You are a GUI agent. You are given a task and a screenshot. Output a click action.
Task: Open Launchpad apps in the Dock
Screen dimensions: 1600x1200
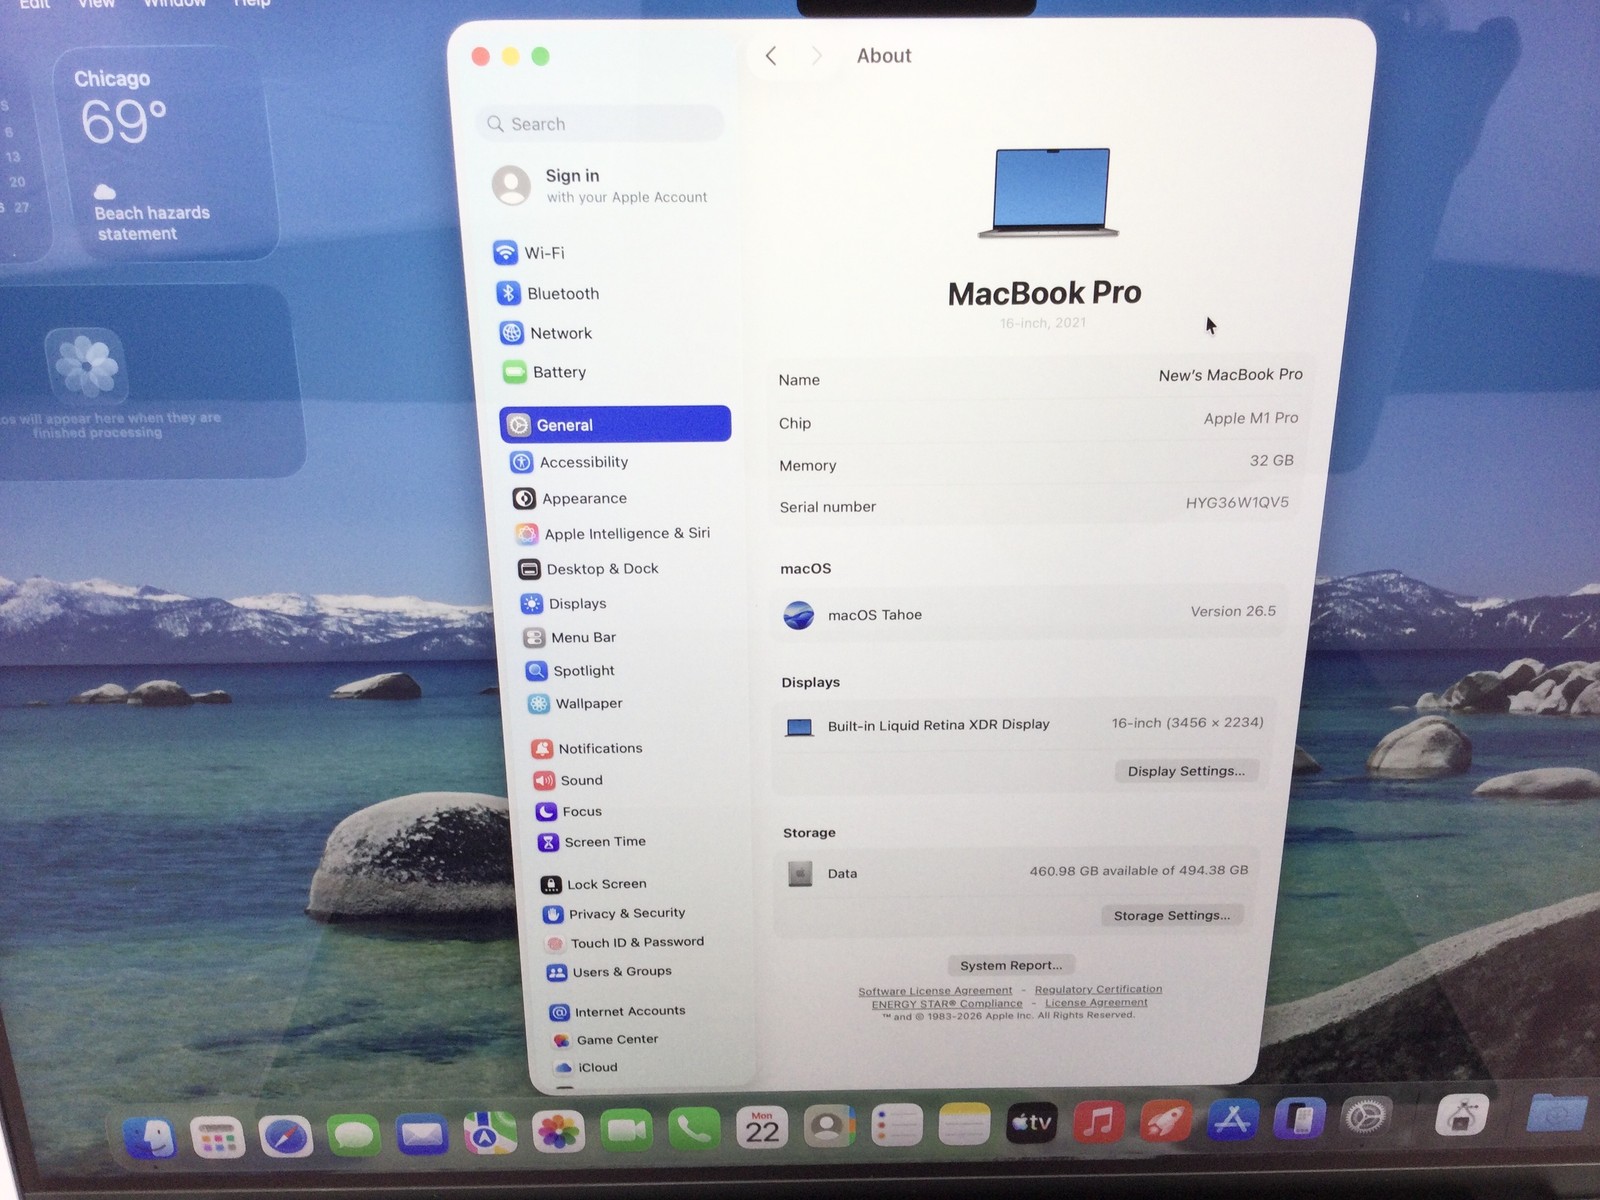click(x=217, y=1137)
